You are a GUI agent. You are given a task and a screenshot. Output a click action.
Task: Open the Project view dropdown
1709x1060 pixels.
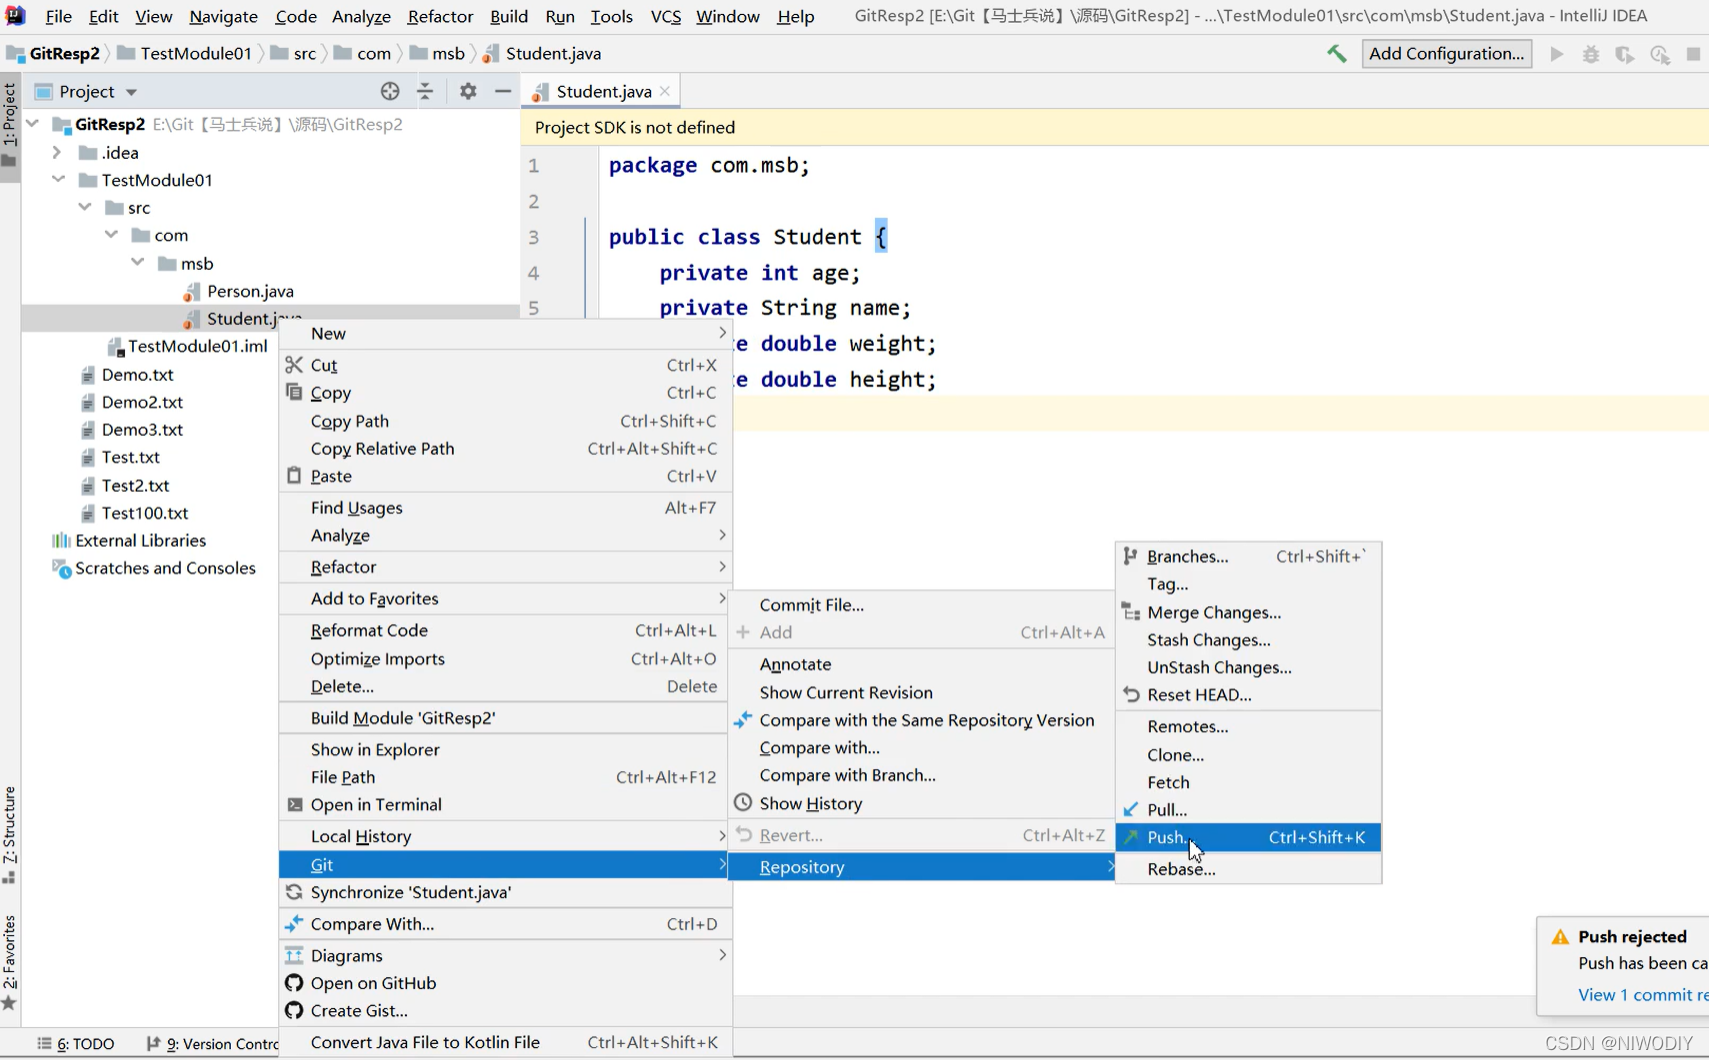click(x=131, y=92)
